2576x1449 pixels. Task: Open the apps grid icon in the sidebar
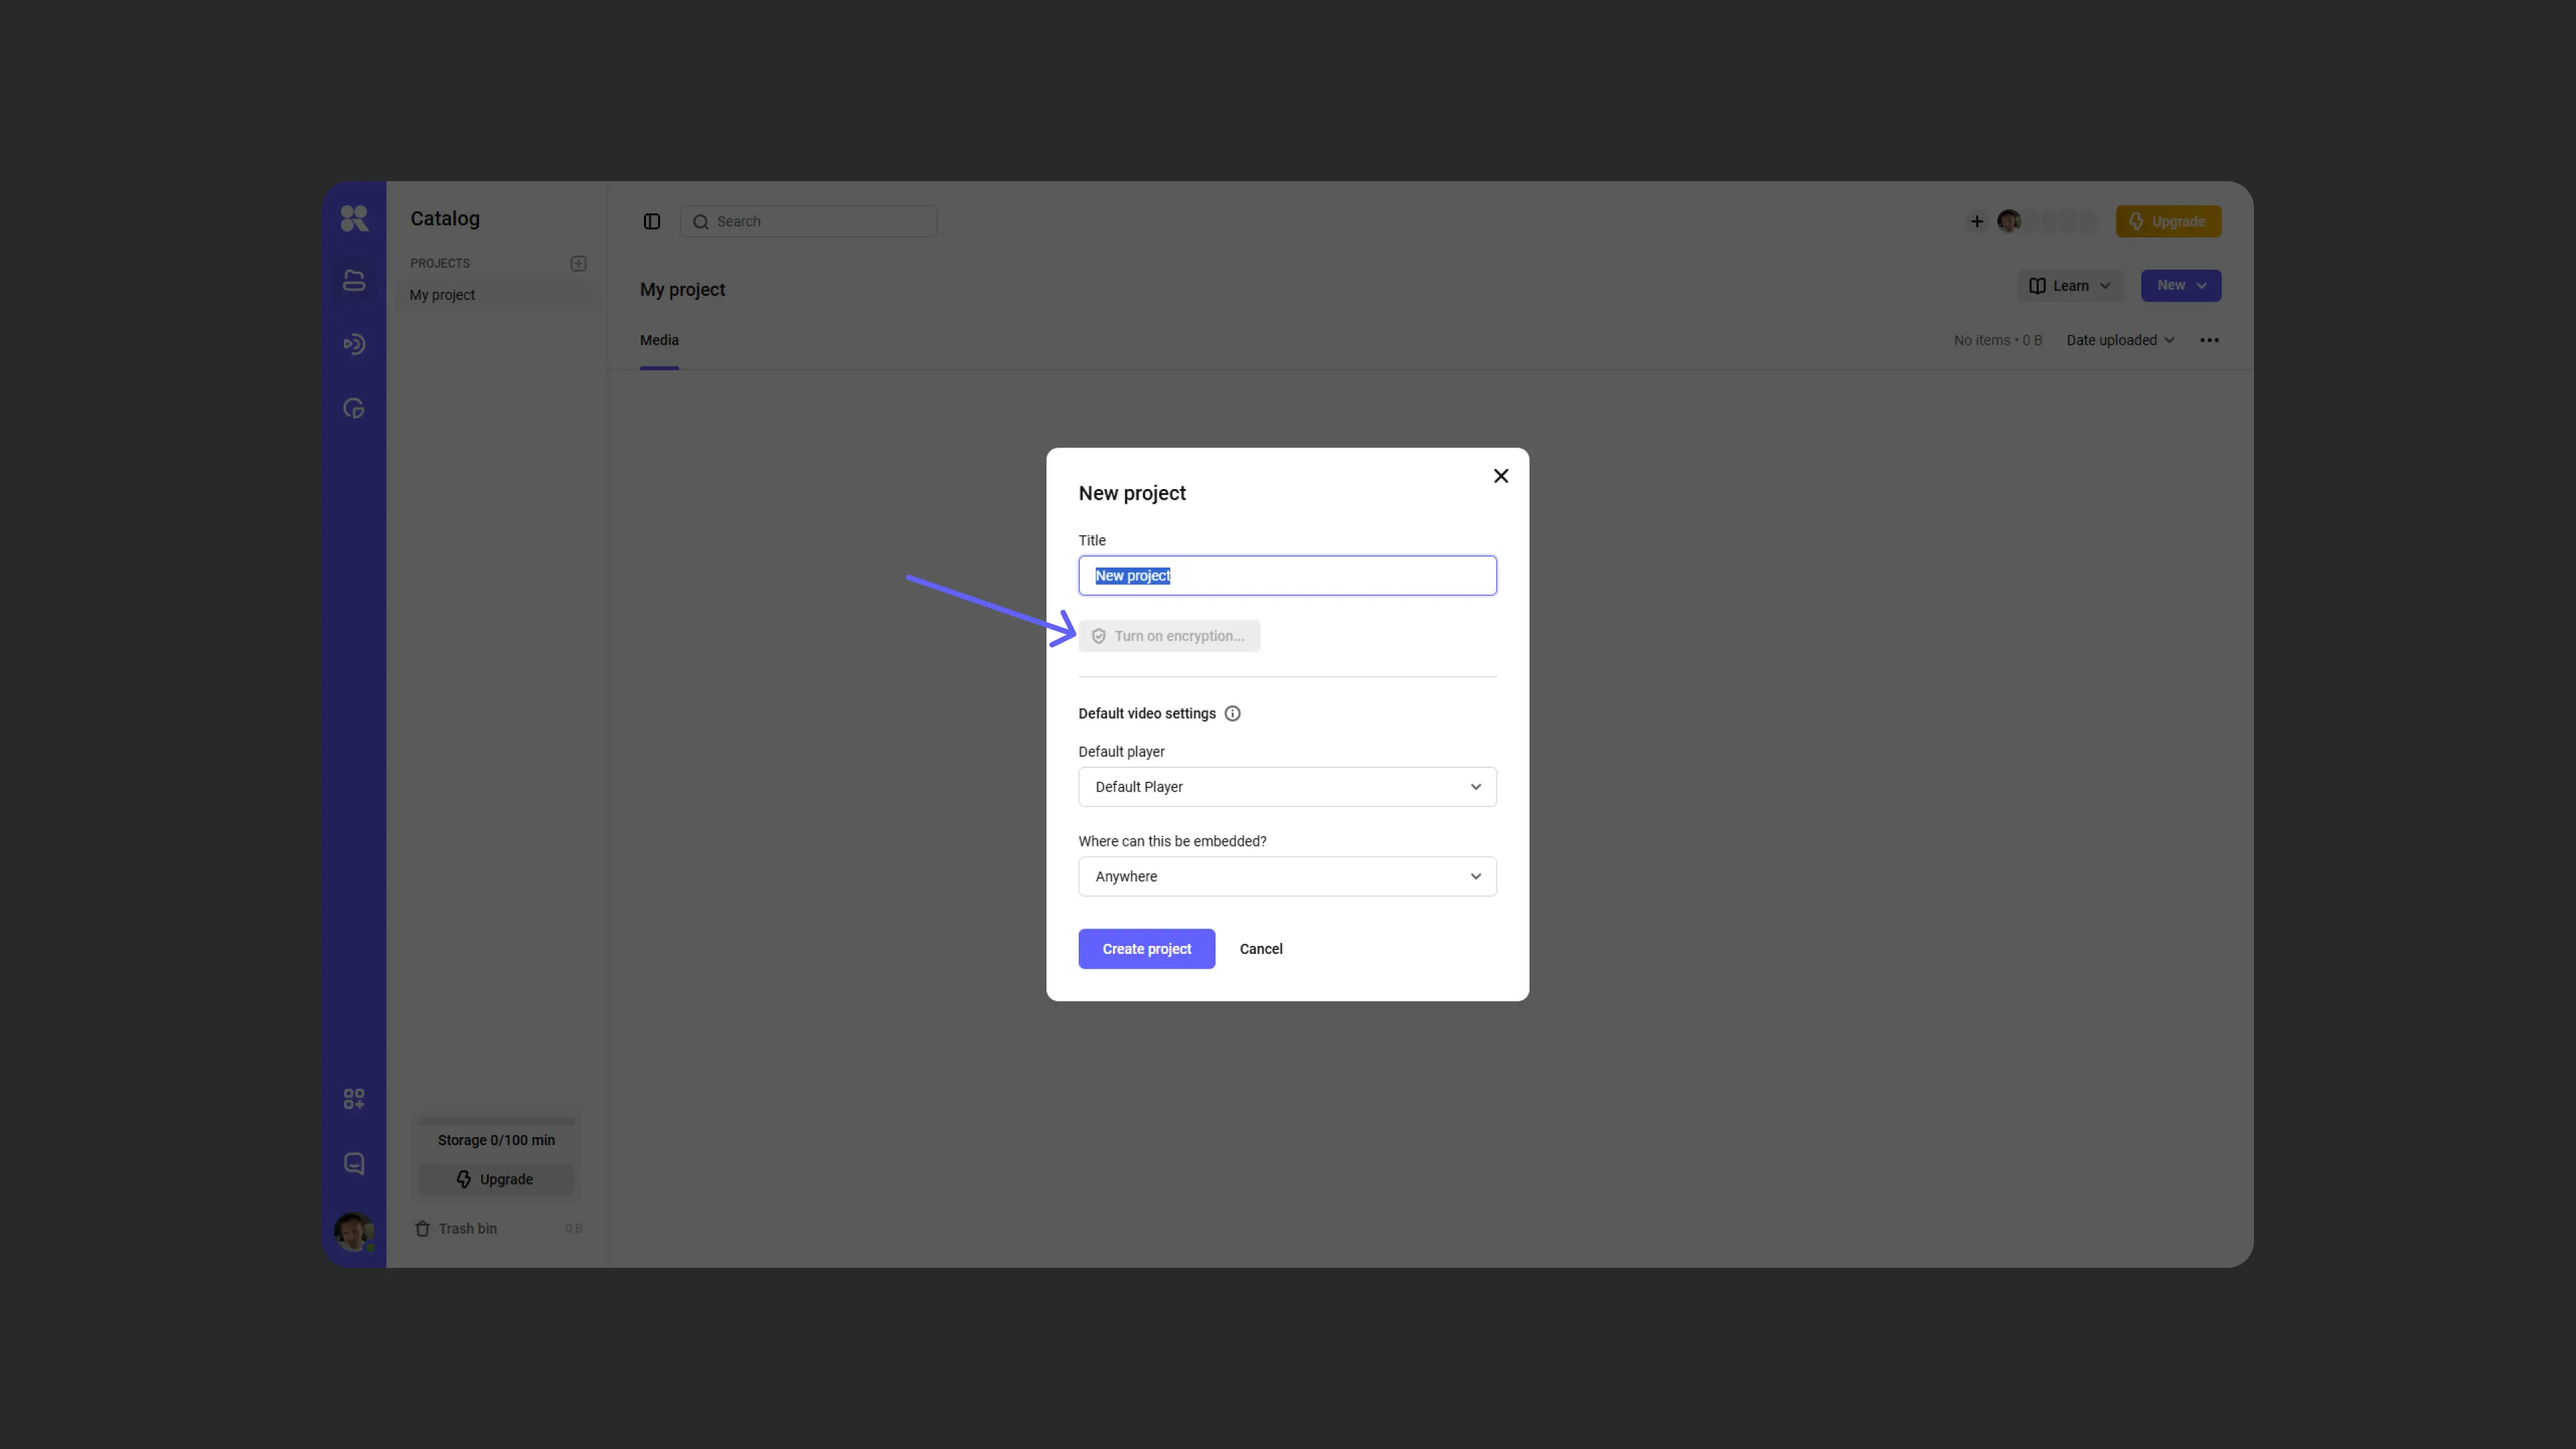tap(354, 1099)
